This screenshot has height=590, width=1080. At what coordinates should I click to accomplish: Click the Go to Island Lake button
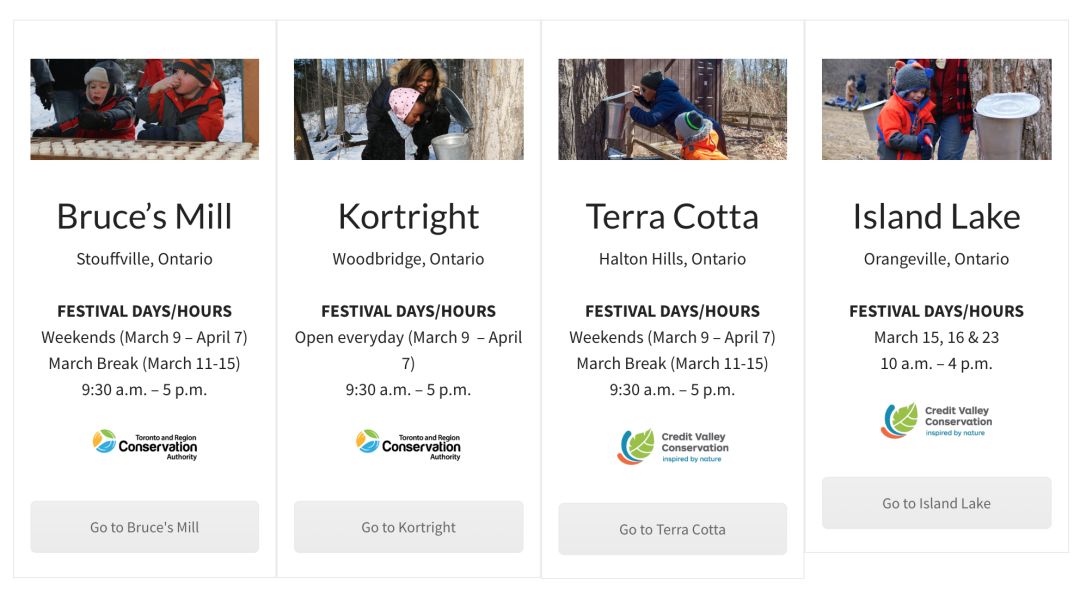click(x=937, y=503)
